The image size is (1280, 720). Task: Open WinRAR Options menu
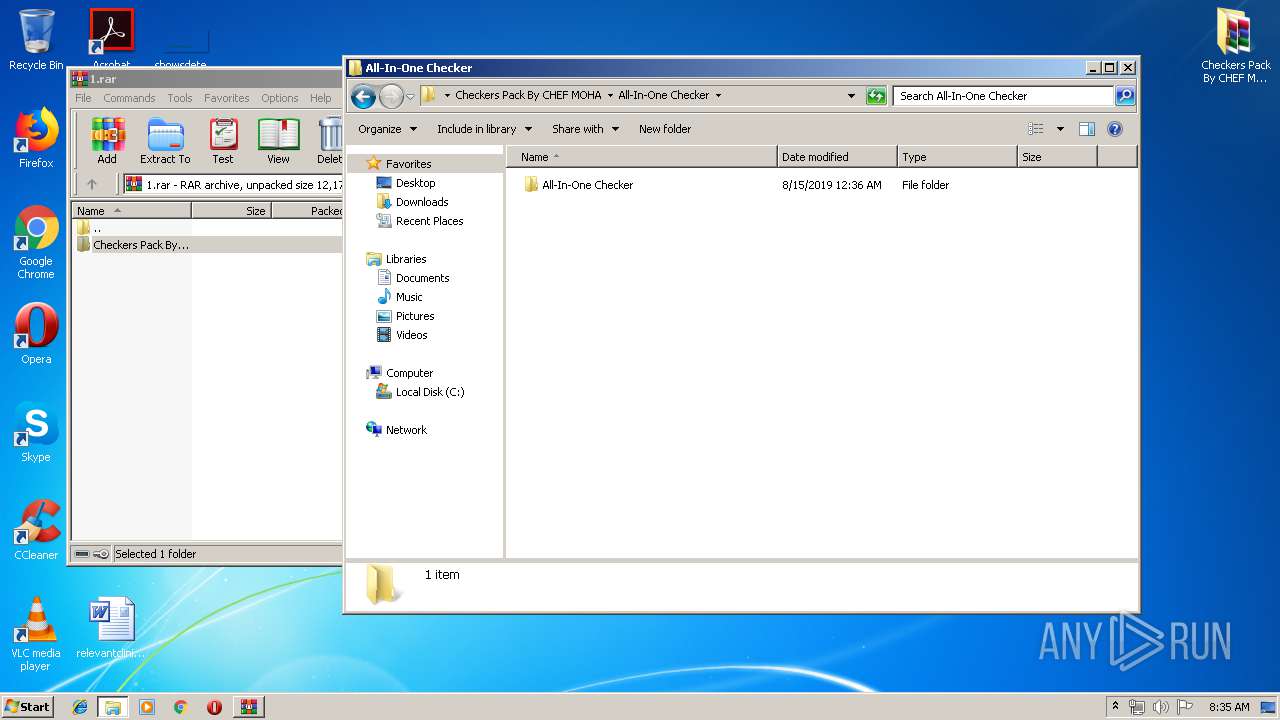(x=280, y=98)
